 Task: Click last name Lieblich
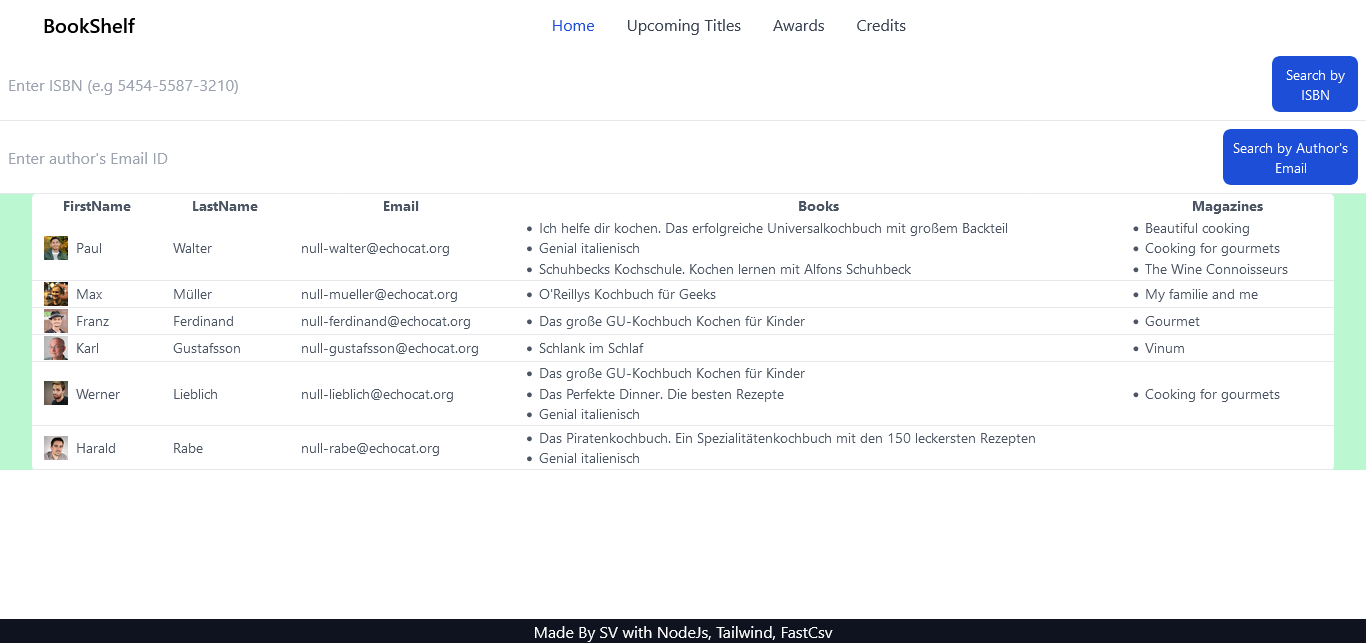pos(195,394)
